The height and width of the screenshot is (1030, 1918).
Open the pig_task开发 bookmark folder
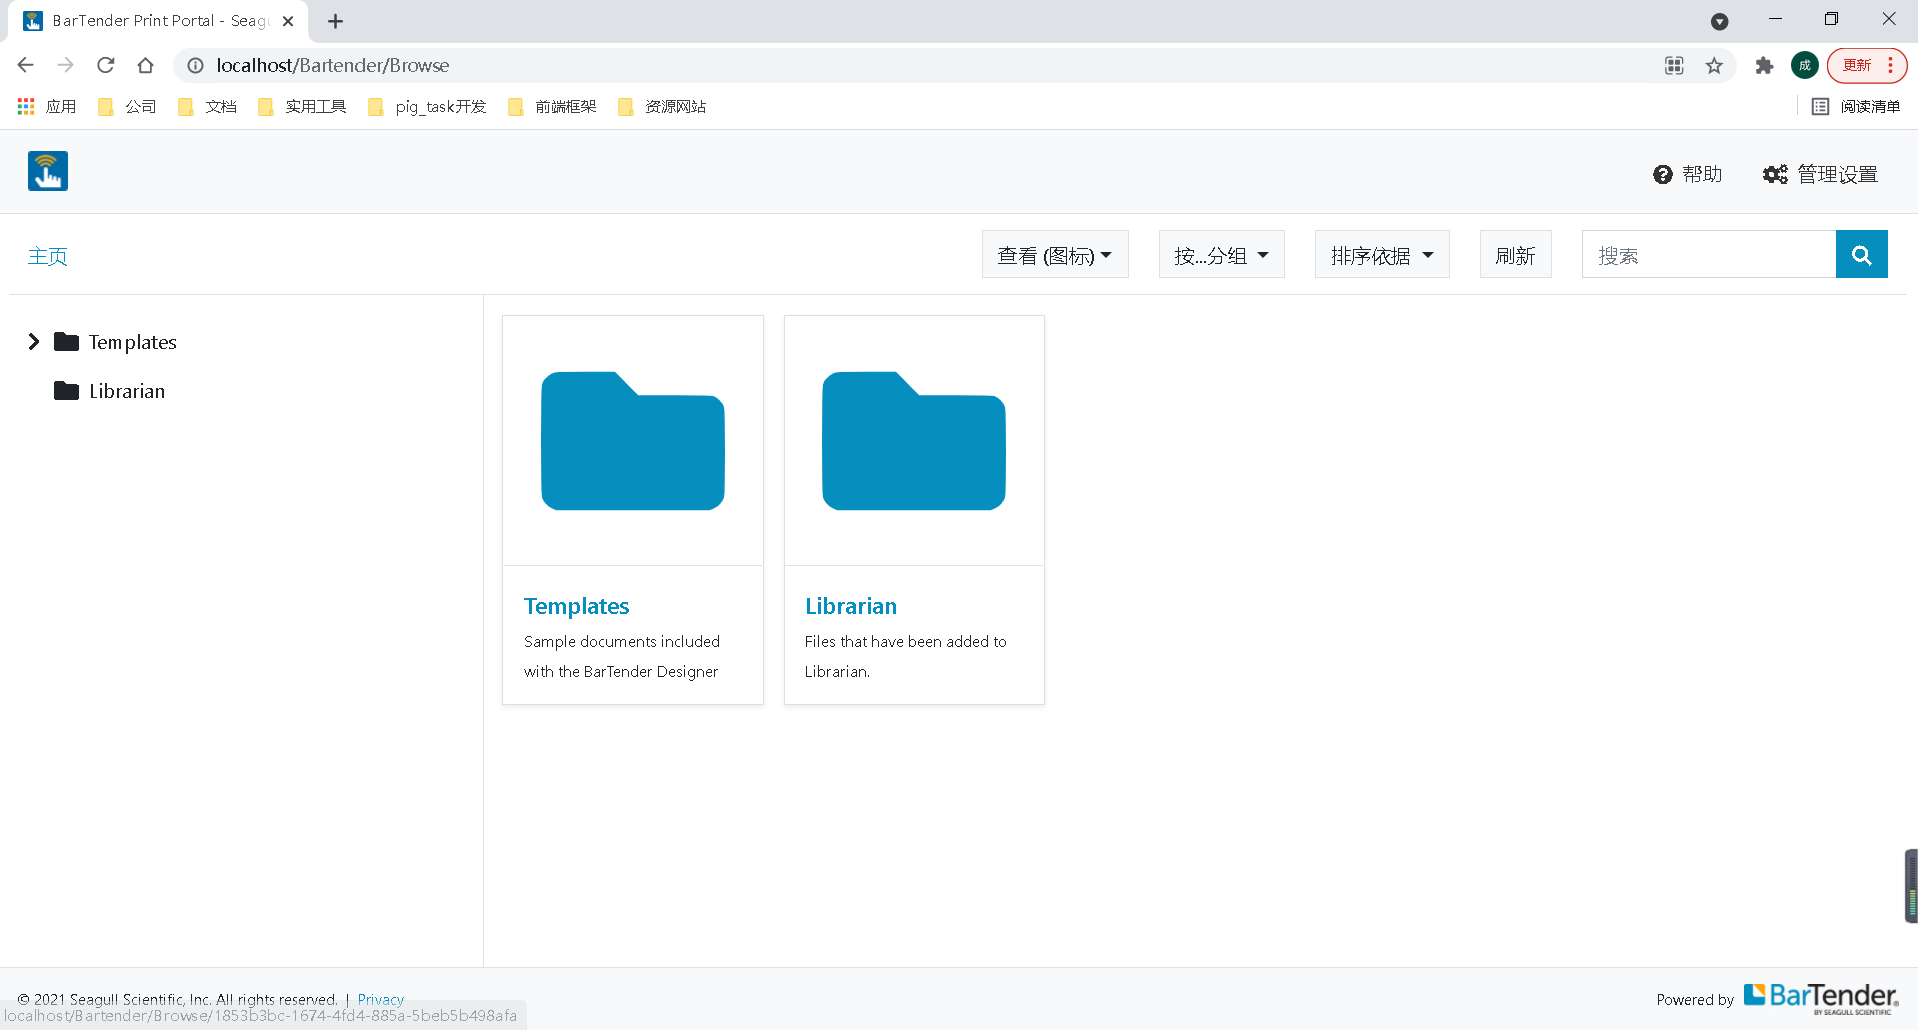pyautogui.click(x=427, y=106)
